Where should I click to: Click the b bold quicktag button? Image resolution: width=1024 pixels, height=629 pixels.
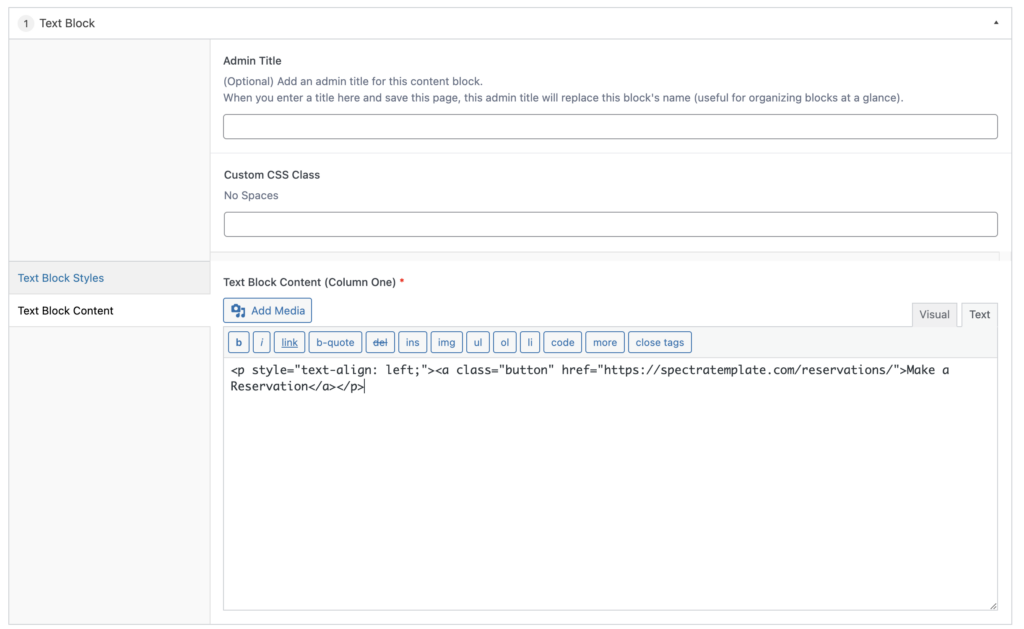click(238, 342)
